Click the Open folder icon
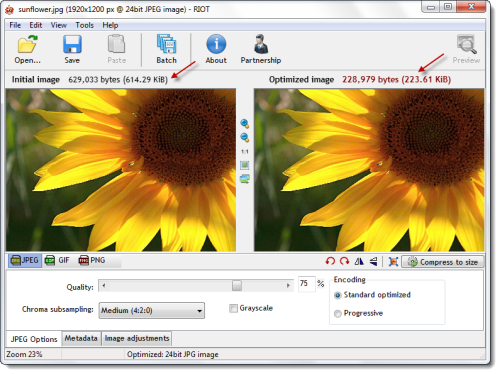500x374 pixels. 27,44
